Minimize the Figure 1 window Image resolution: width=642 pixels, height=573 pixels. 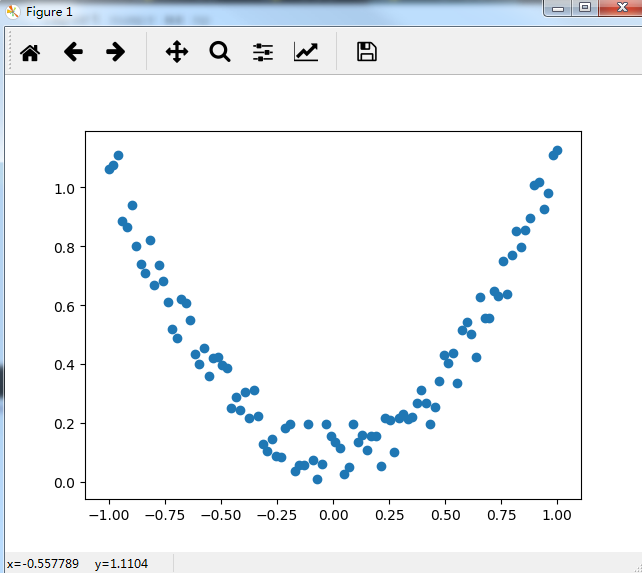pyautogui.click(x=557, y=8)
